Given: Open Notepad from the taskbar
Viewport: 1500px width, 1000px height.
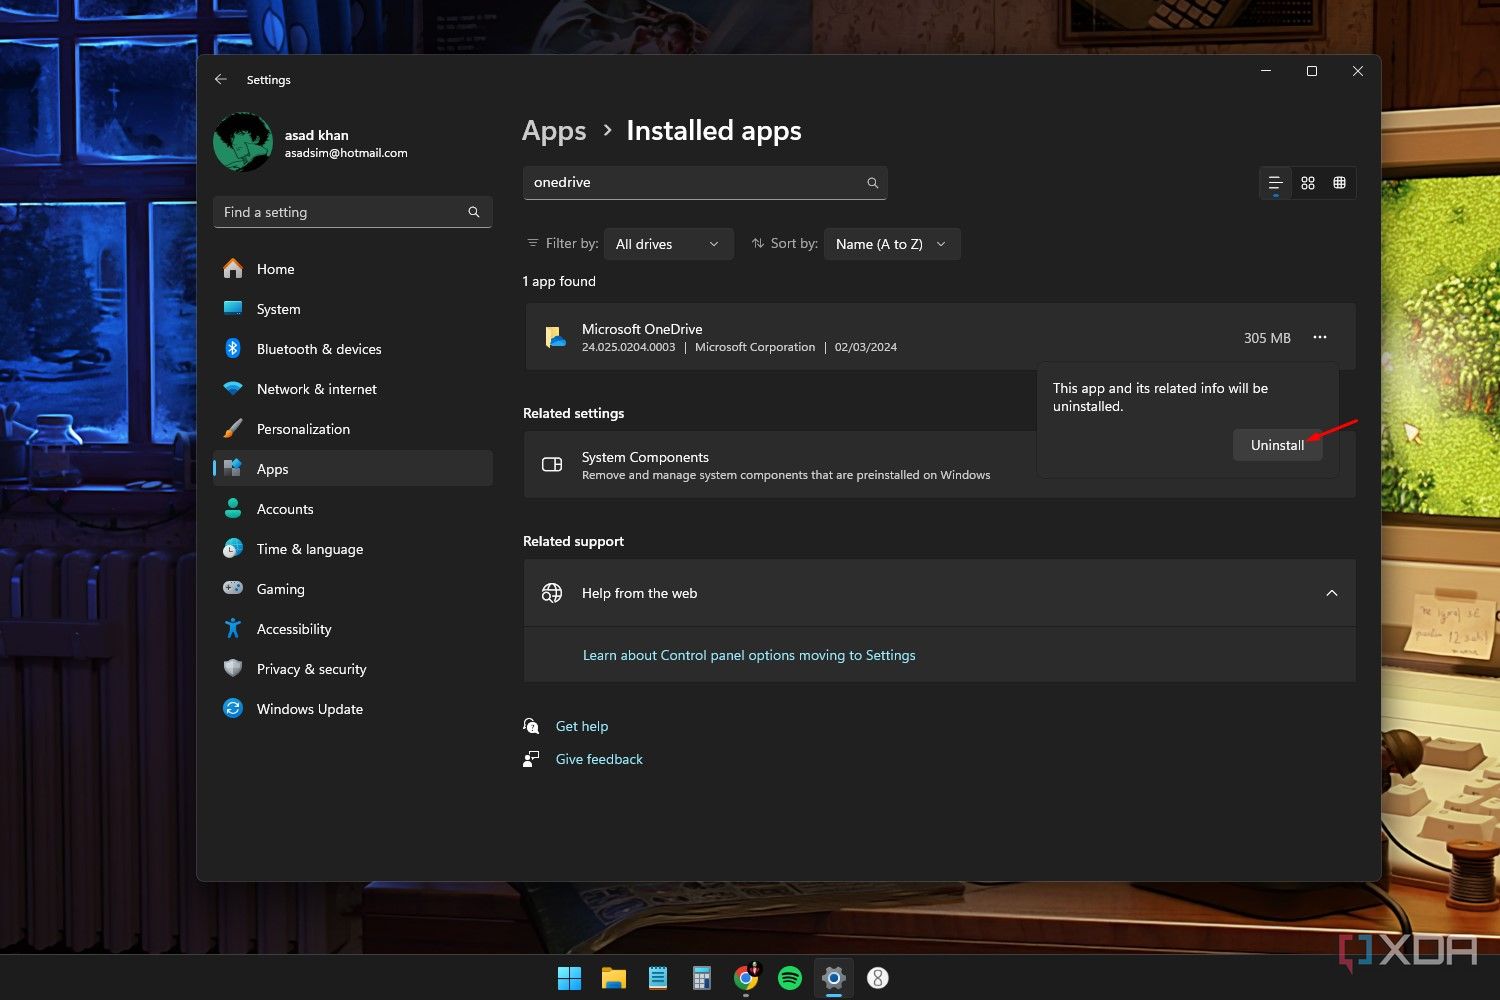Looking at the screenshot, I should click(x=658, y=978).
